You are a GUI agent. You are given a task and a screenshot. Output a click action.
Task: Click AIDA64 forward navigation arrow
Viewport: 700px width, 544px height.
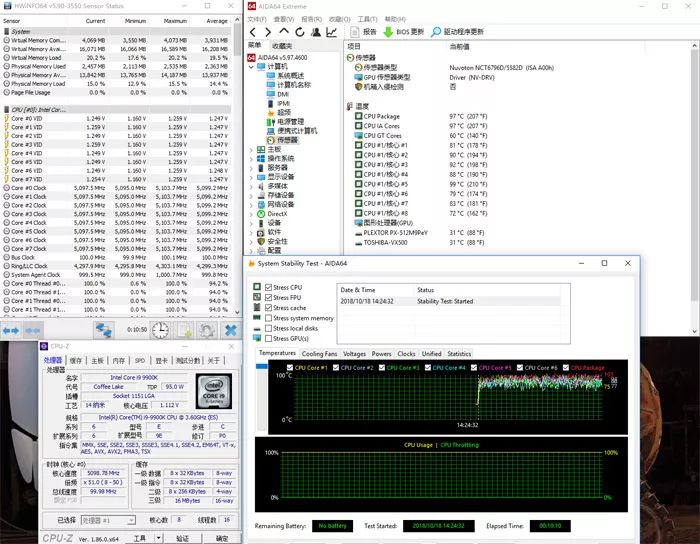268,32
